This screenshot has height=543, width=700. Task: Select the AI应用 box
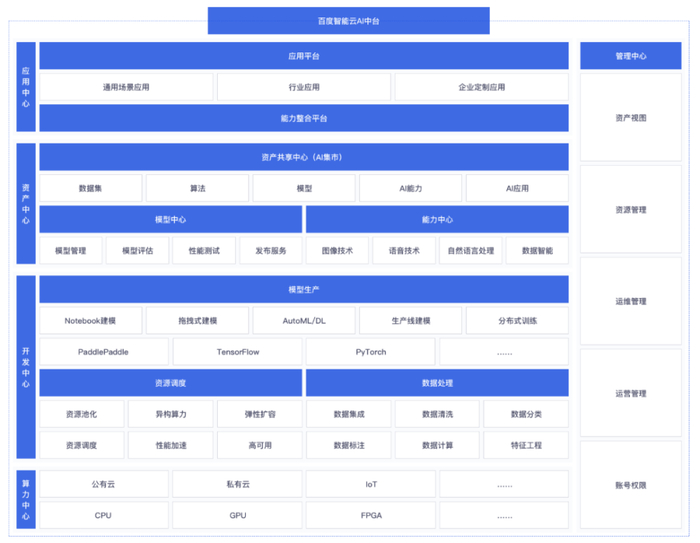(x=517, y=188)
